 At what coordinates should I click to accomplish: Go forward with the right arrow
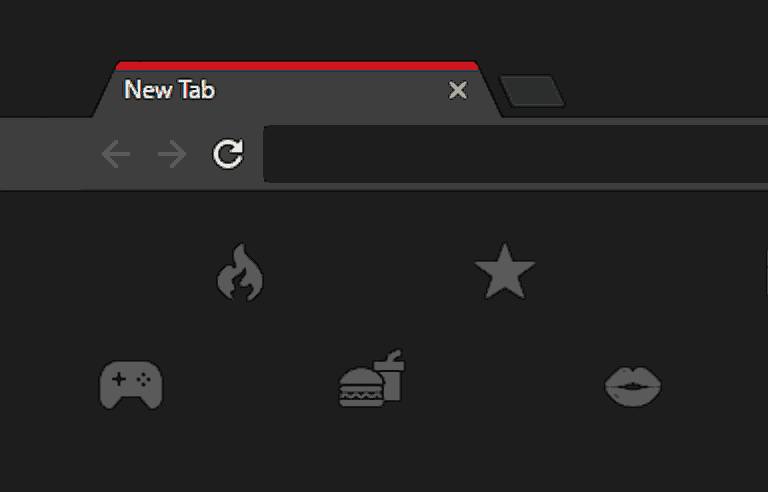172,154
